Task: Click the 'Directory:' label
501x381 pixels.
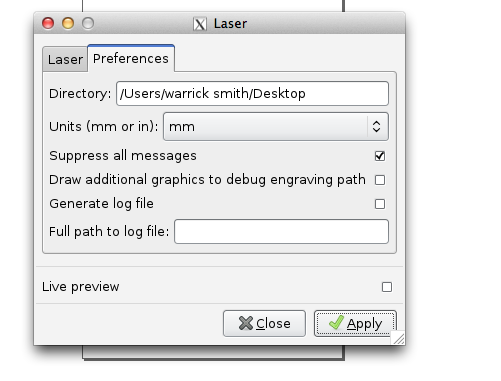Action: tap(80, 94)
